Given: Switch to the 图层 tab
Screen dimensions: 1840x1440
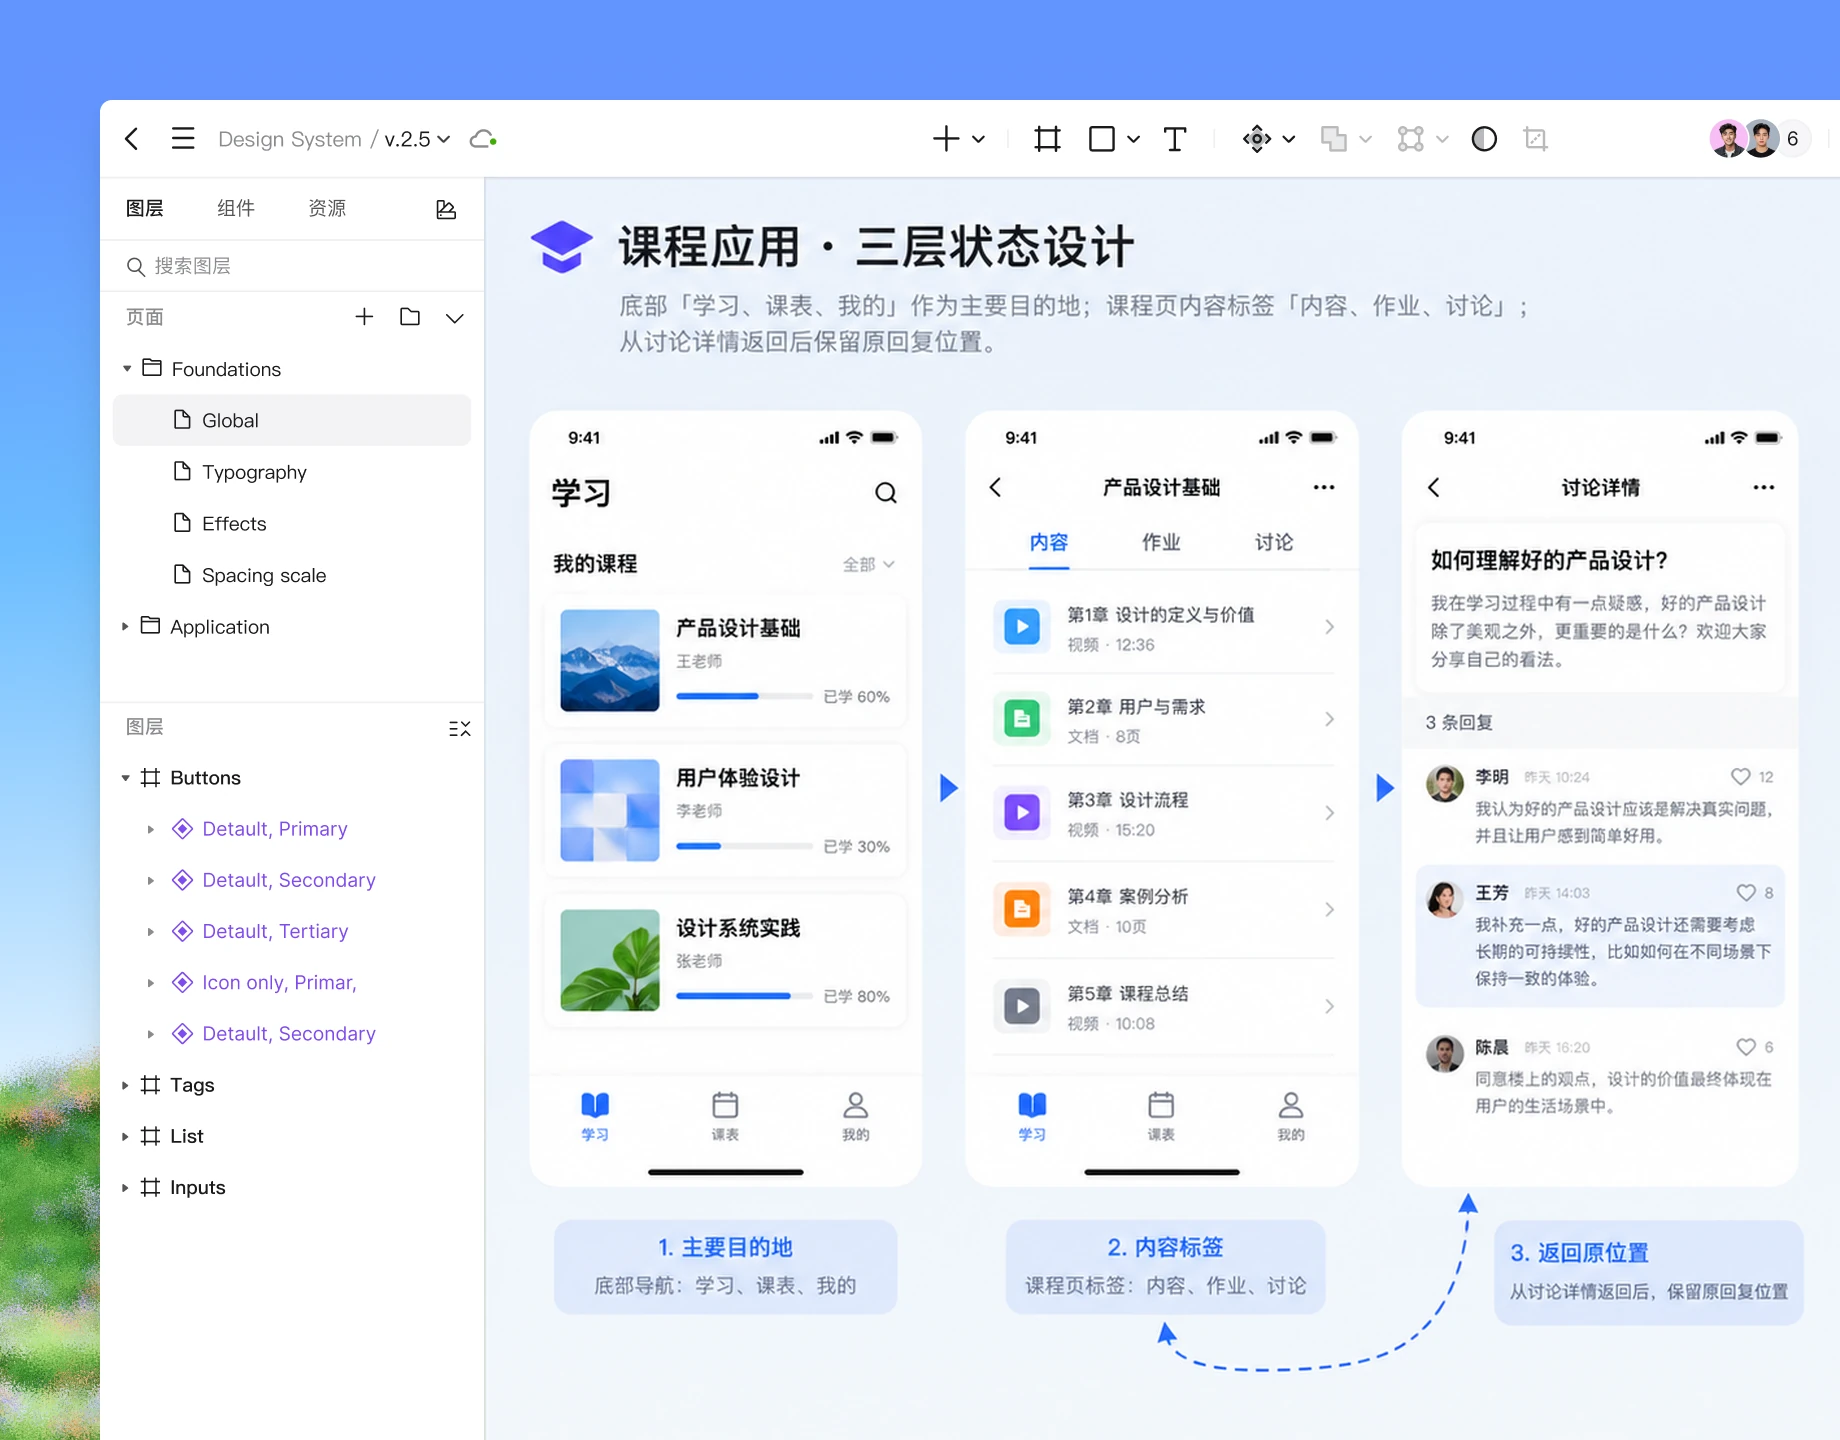Looking at the screenshot, I should point(145,208).
